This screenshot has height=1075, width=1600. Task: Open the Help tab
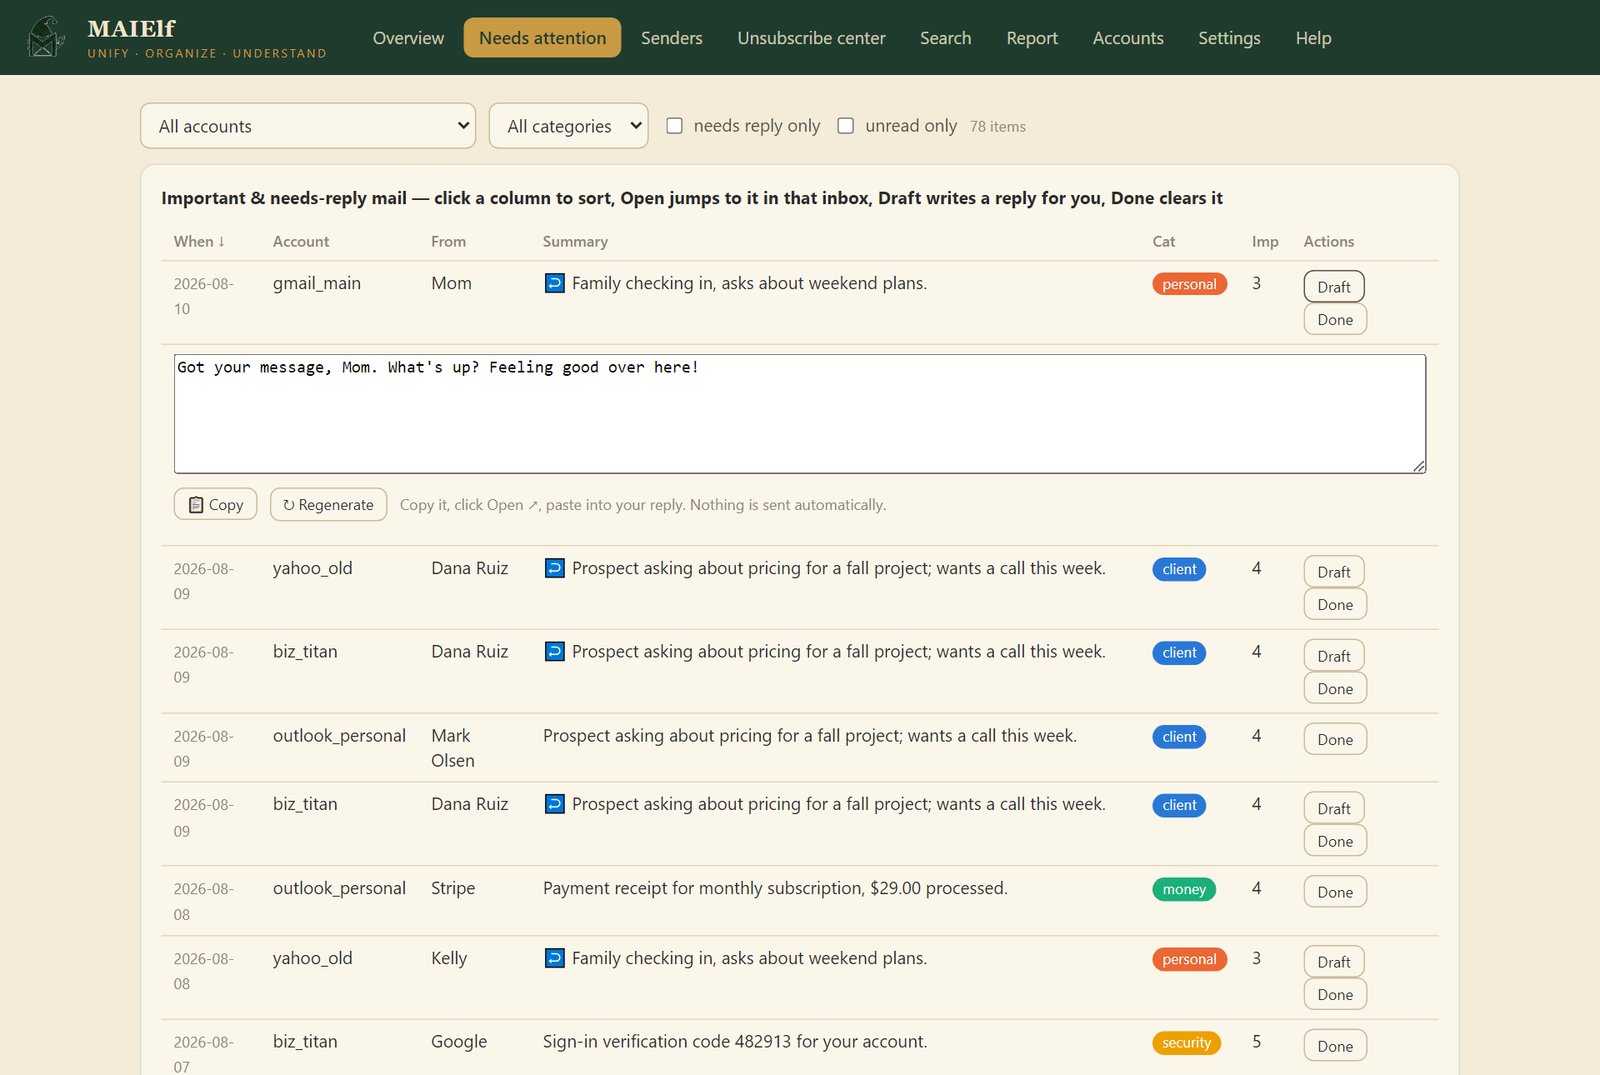pyautogui.click(x=1313, y=38)
